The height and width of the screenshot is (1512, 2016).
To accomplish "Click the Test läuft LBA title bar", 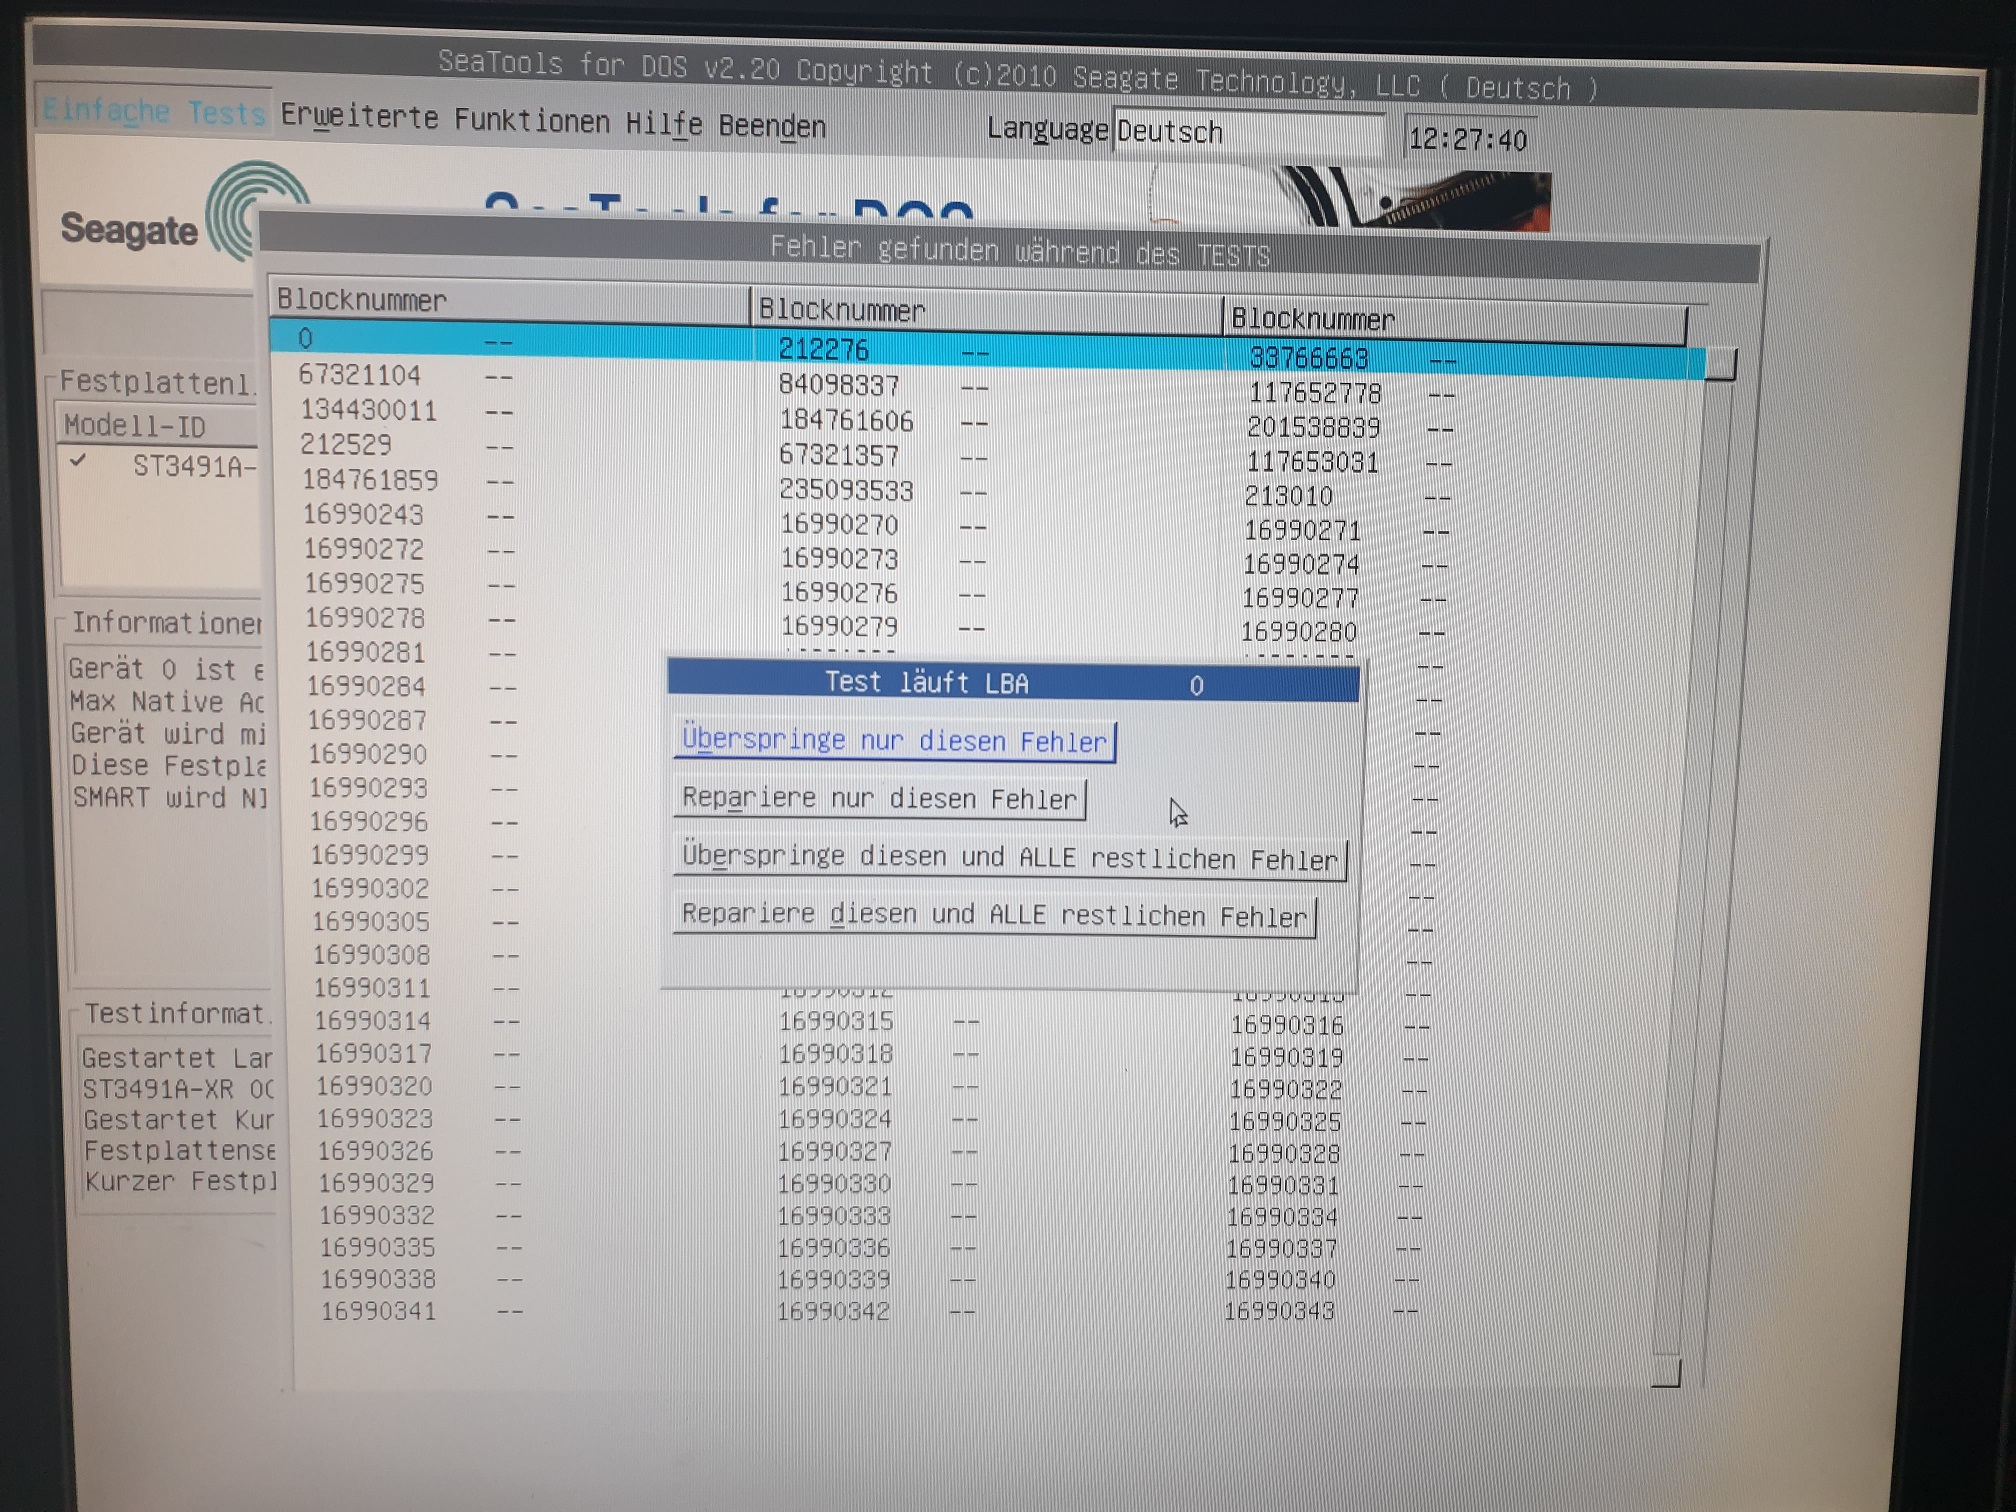I will 1013,682.
